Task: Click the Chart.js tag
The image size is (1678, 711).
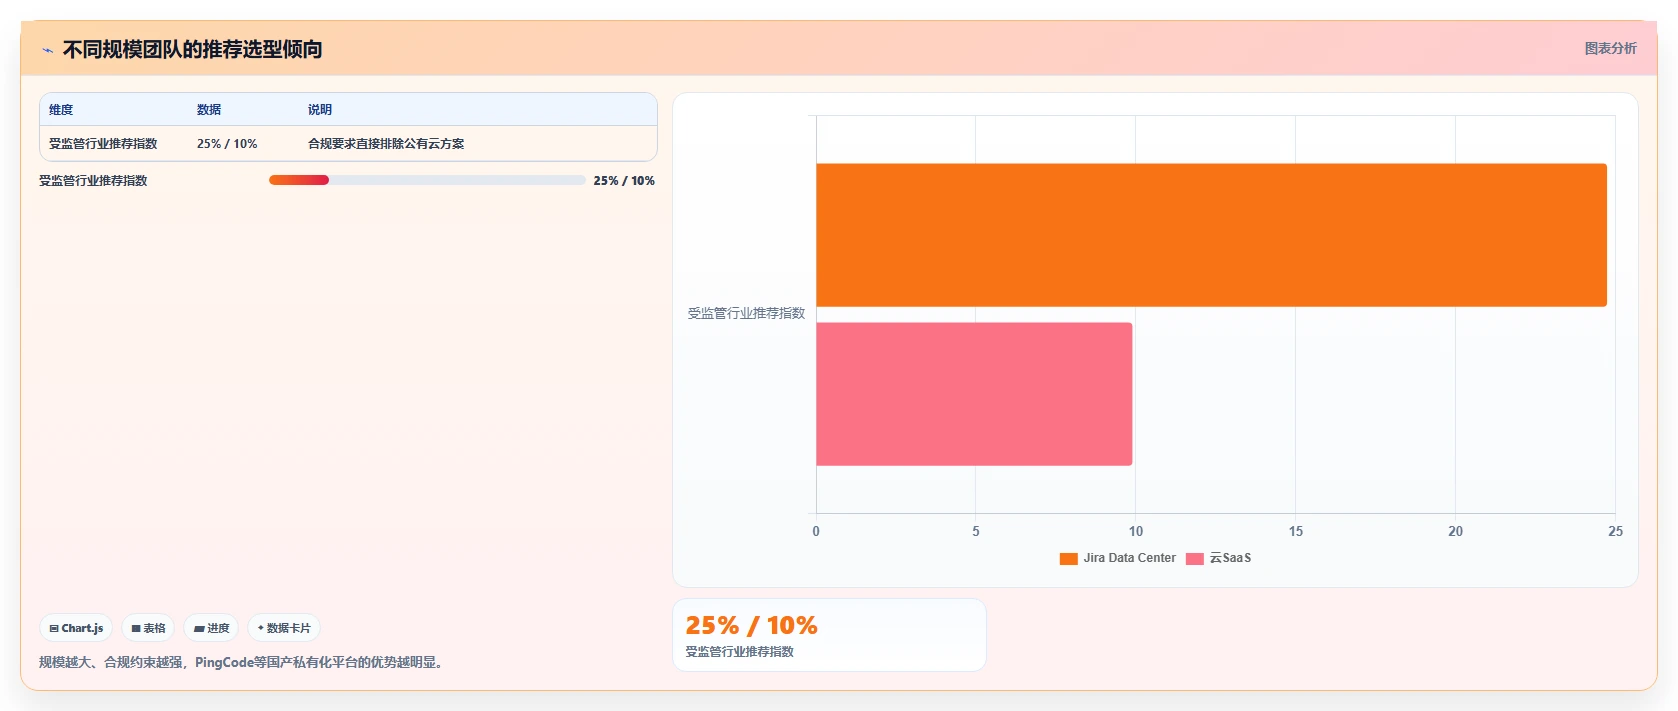Action: (x=76, y=628)
